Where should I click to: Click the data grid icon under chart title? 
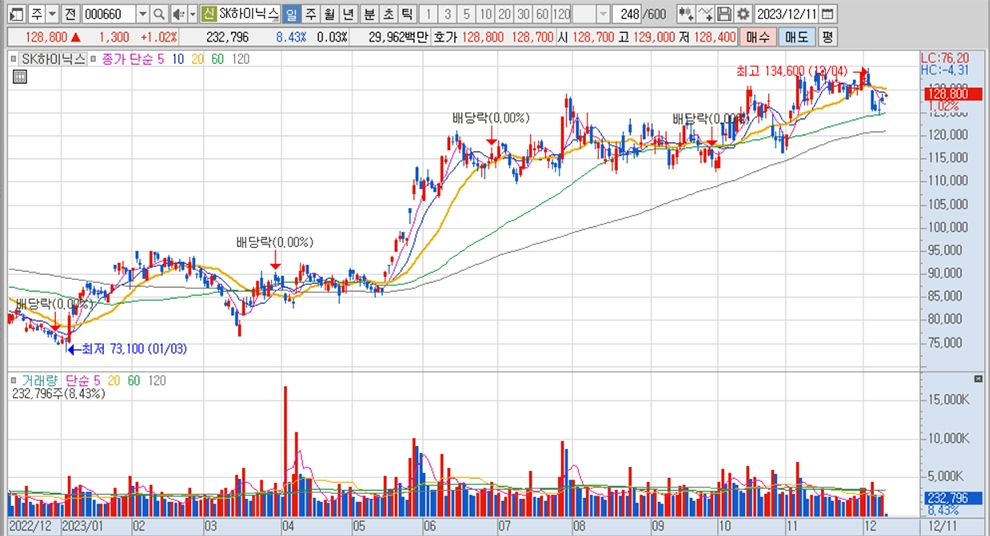point(20,77)
